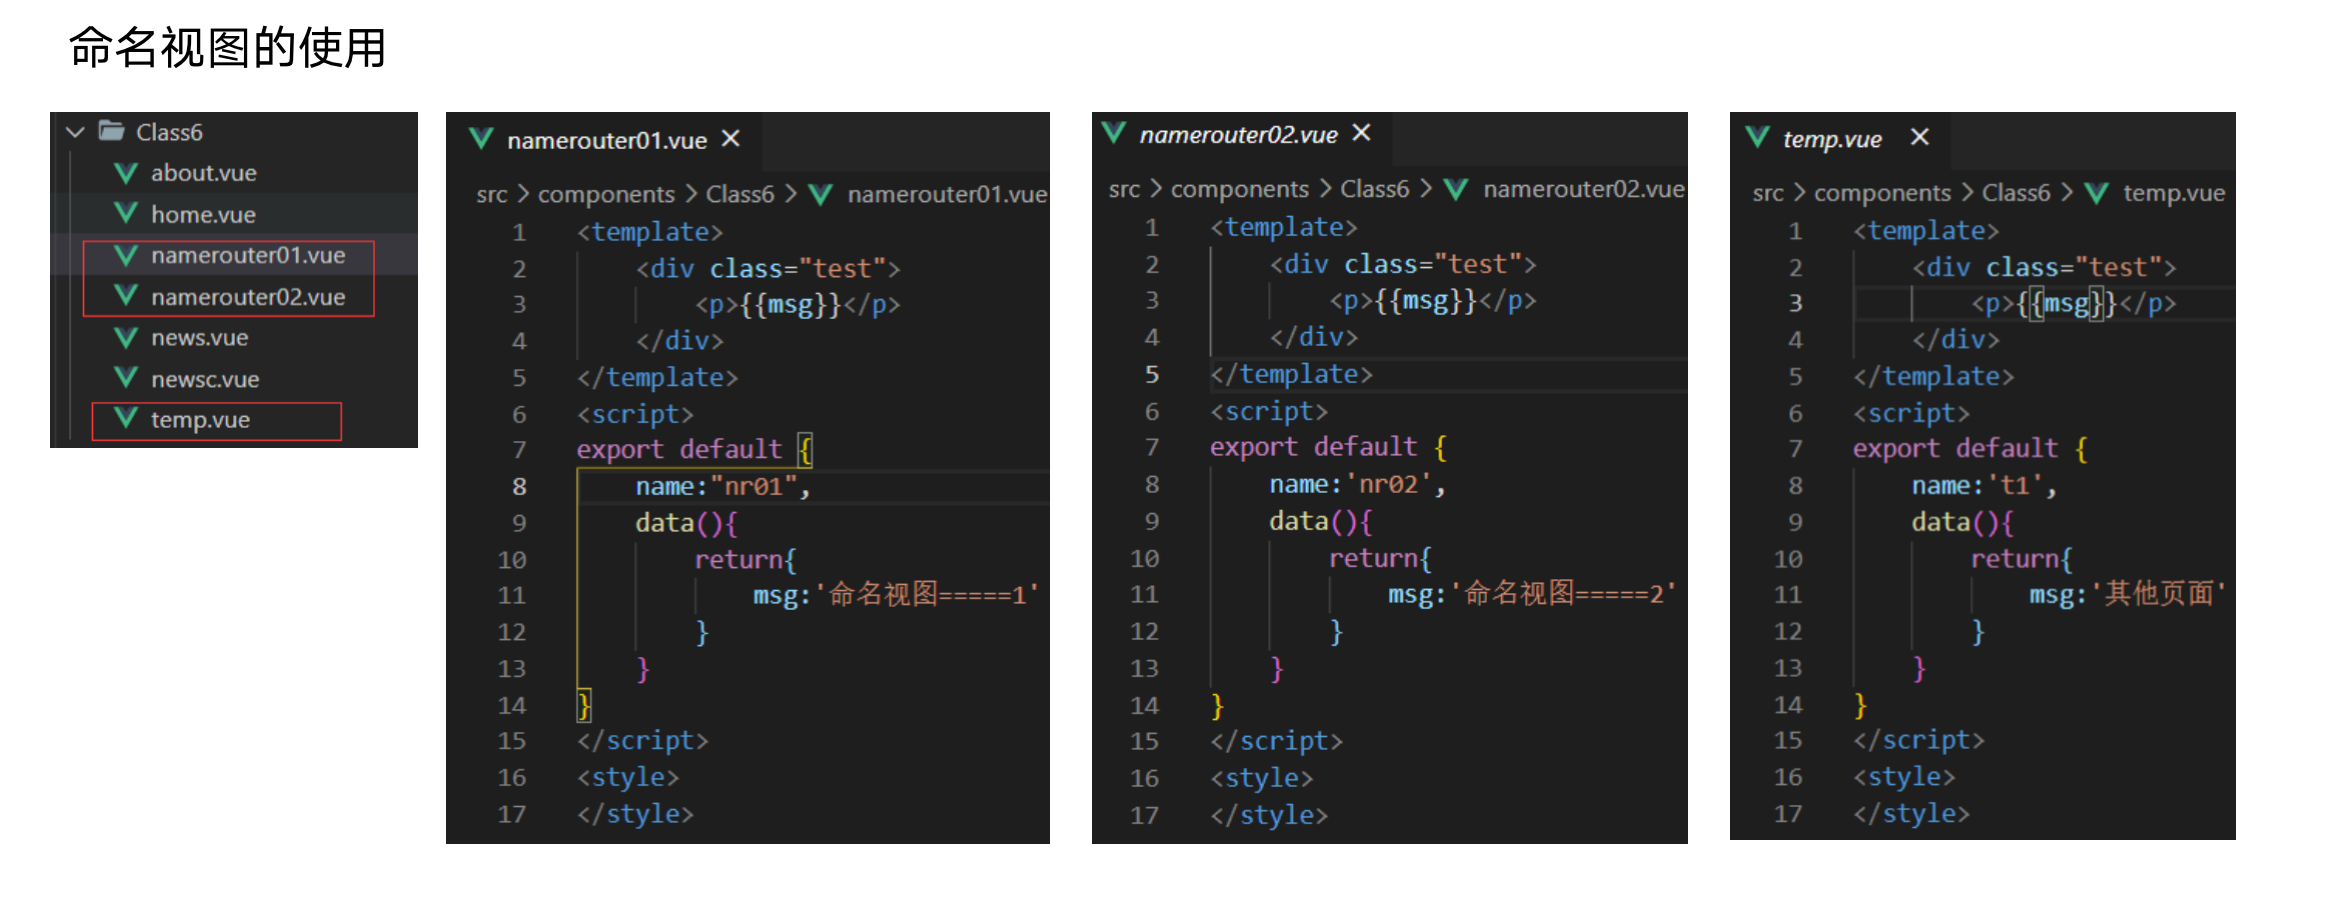Click </script> line in temp.vue
2342x908 pixels.
[1919, 740]
